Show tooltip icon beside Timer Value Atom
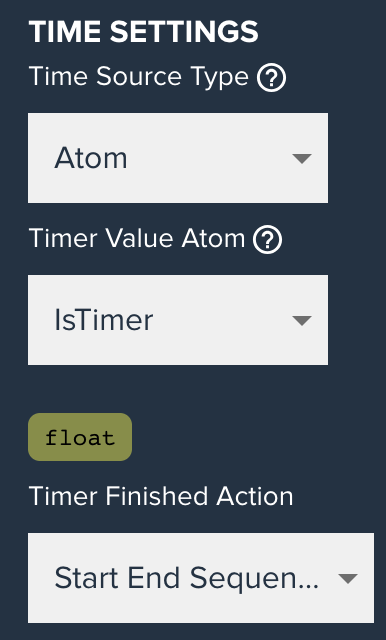The height and width of the screenshot is (640, 386). tap(267, 239)
